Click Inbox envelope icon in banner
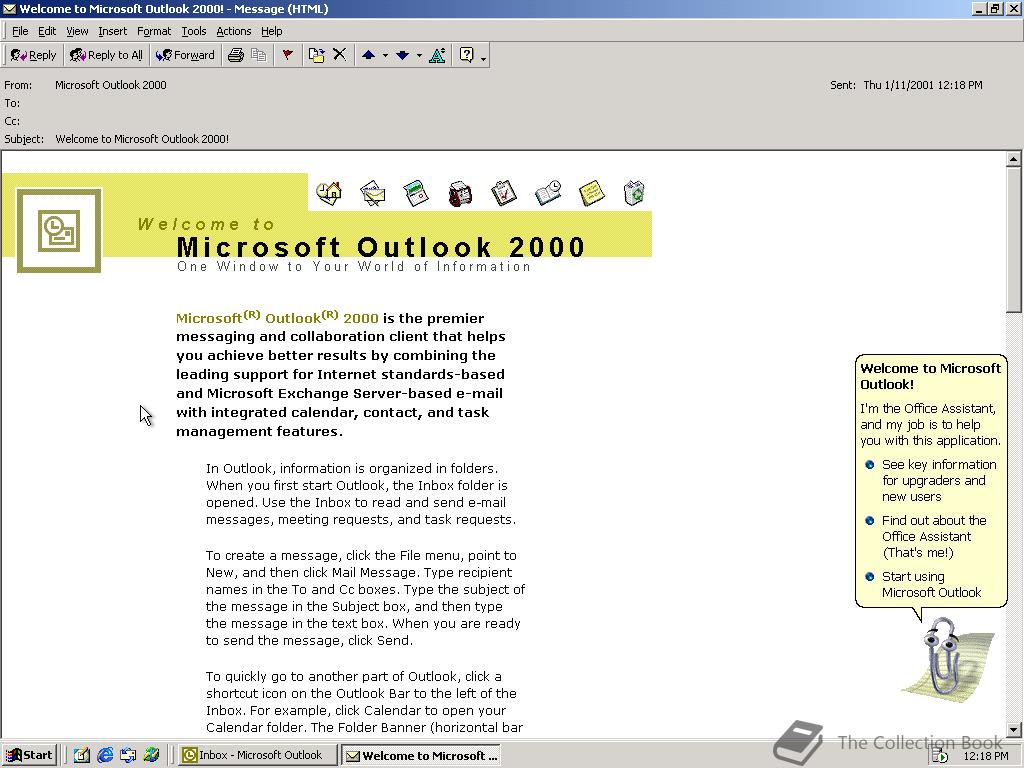The width and height of the screenshot is (1024, 768). 372,193
